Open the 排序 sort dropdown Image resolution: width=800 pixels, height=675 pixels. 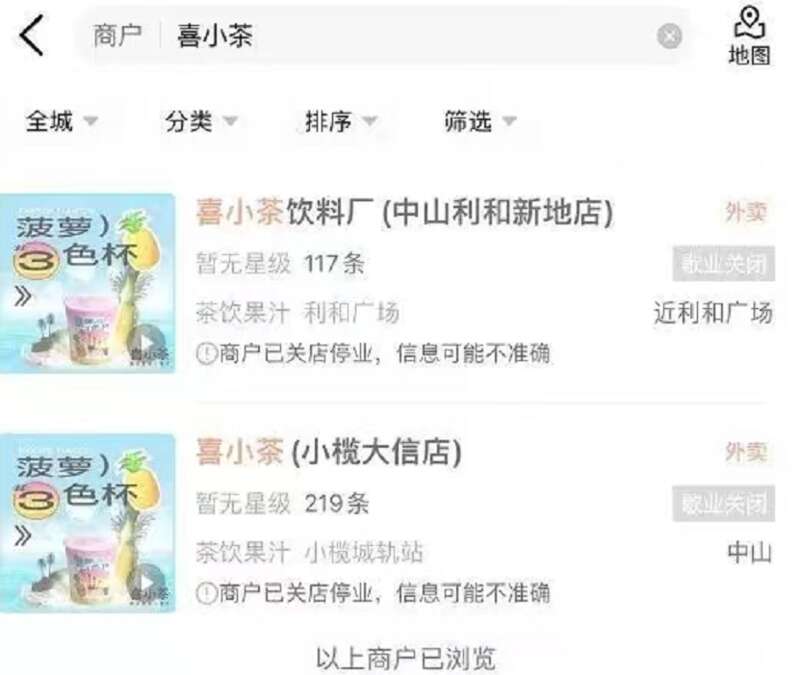click(x=341, y=121)
